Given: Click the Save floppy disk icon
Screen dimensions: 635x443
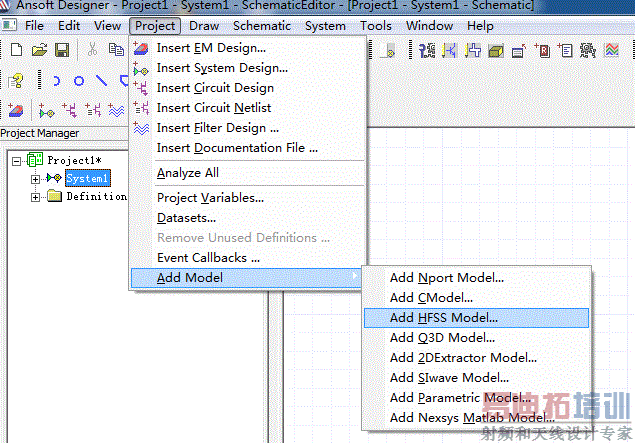Looking at the screenshot, I should [62, 50].
